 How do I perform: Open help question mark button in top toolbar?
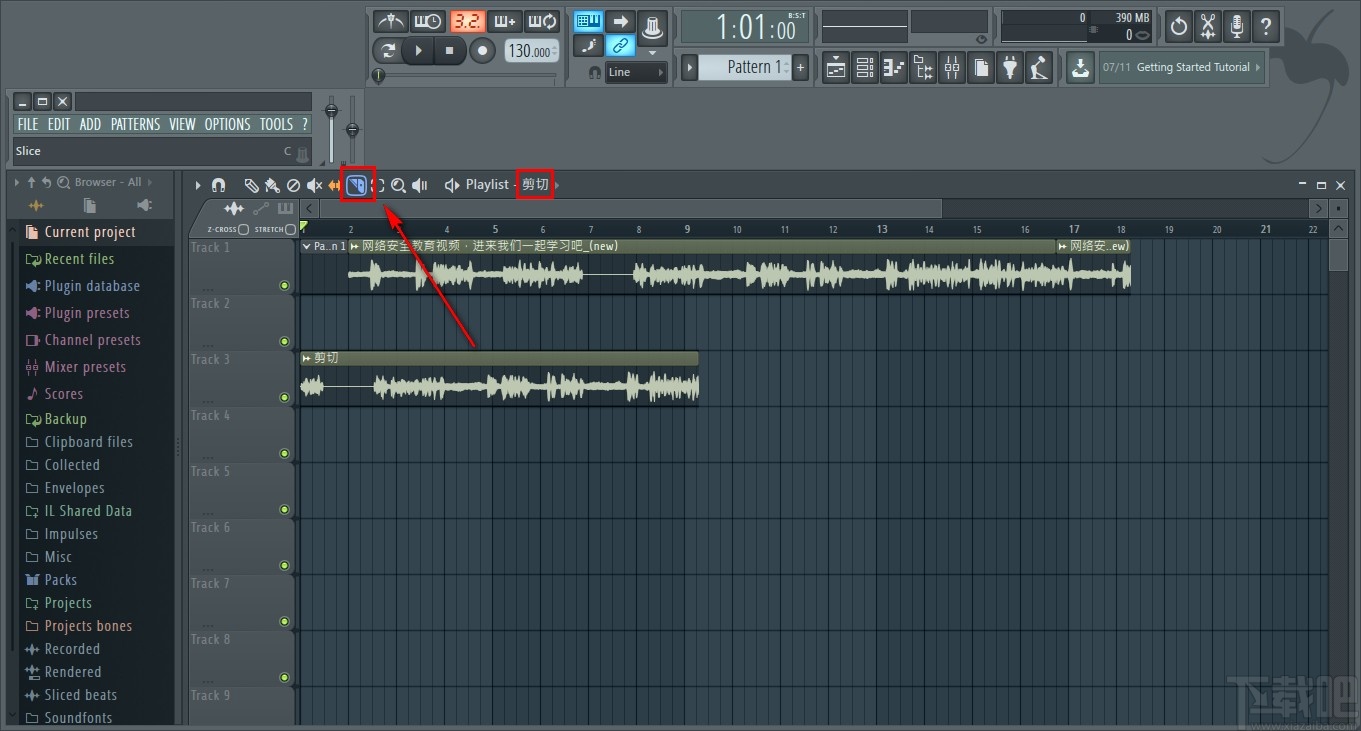coord(1266,26)
